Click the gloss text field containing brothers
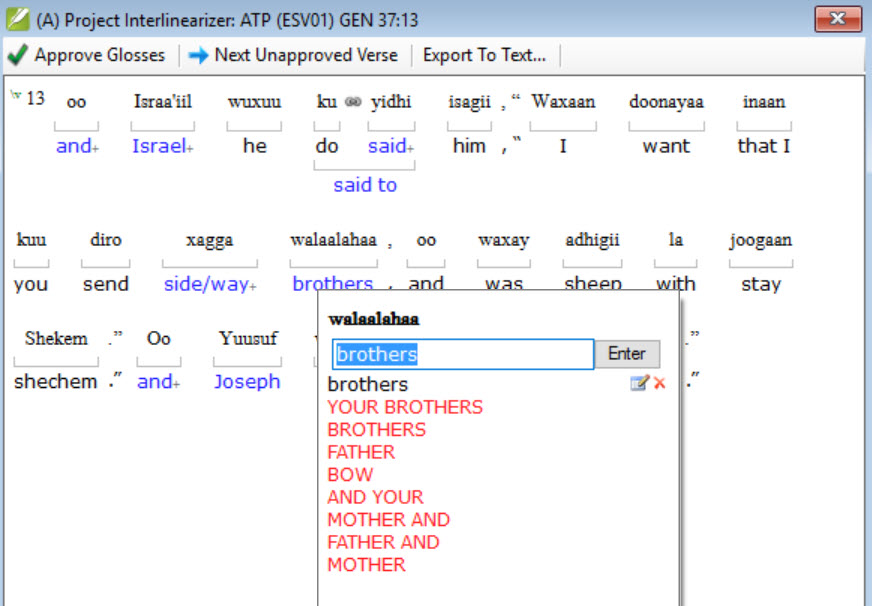 [462, 354]
